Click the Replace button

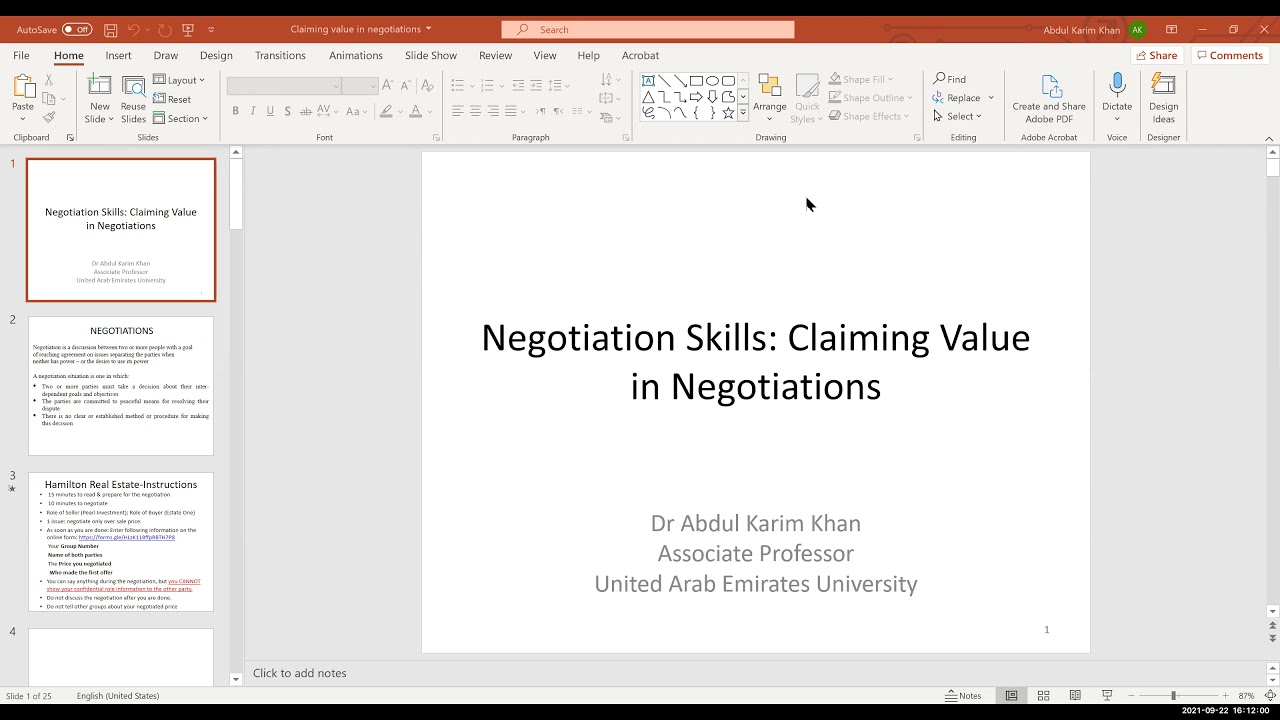(x=958, y=98)
